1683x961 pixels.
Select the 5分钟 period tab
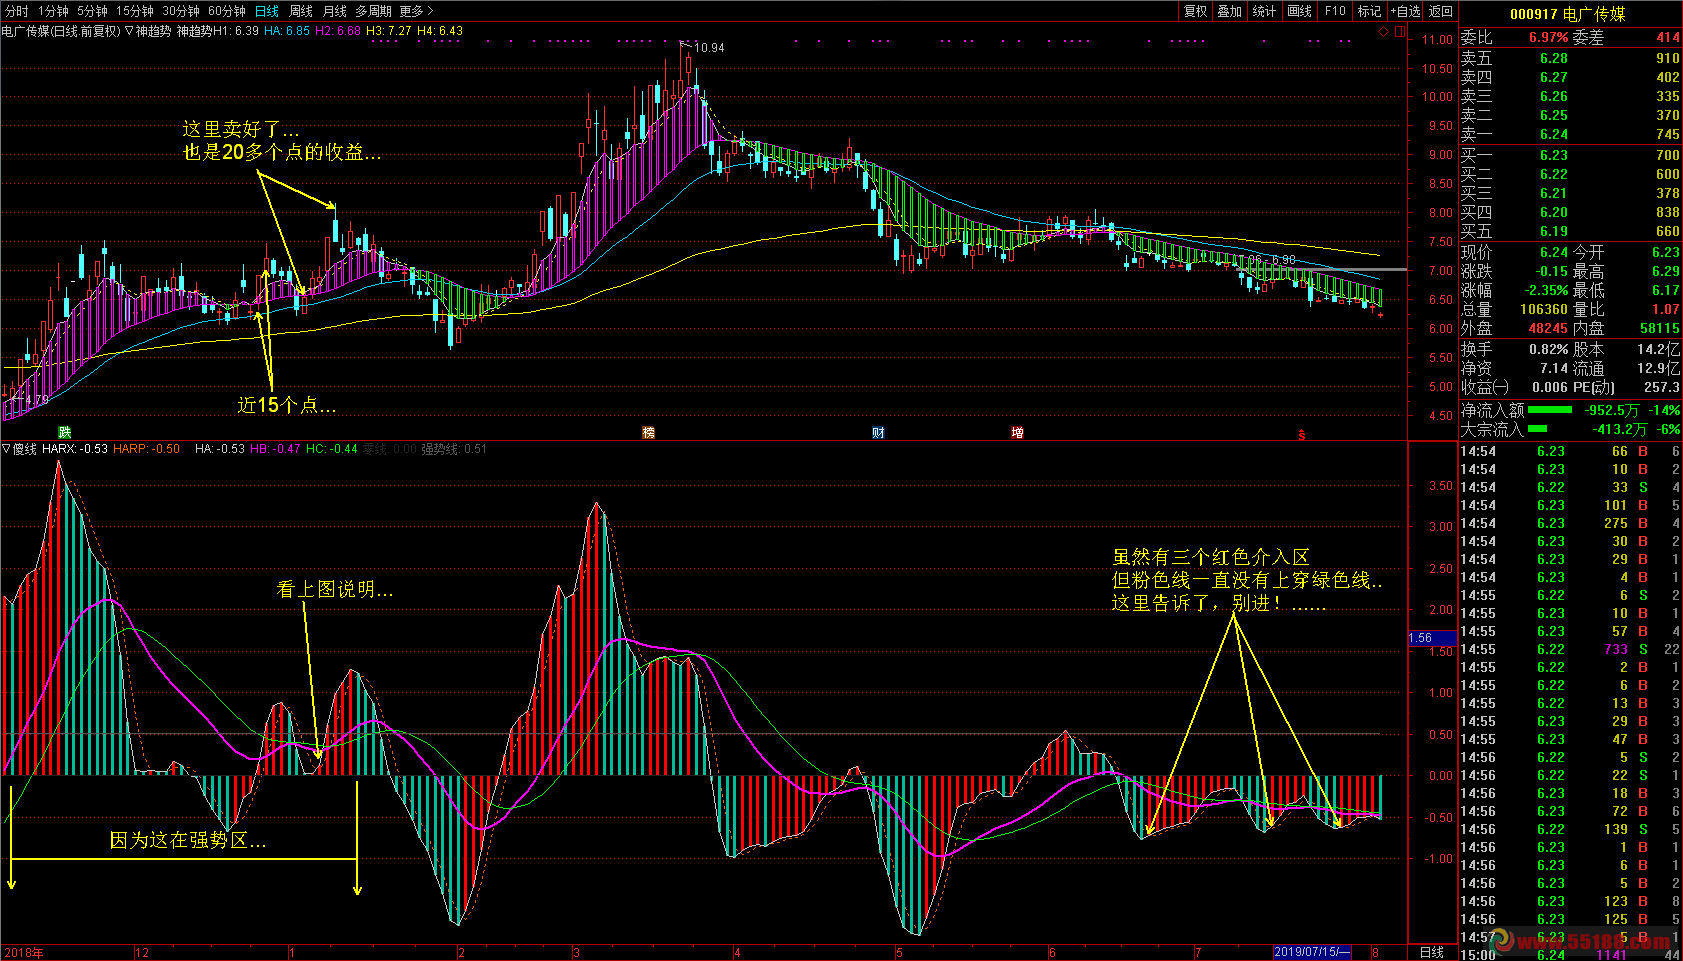coord(92,11)
